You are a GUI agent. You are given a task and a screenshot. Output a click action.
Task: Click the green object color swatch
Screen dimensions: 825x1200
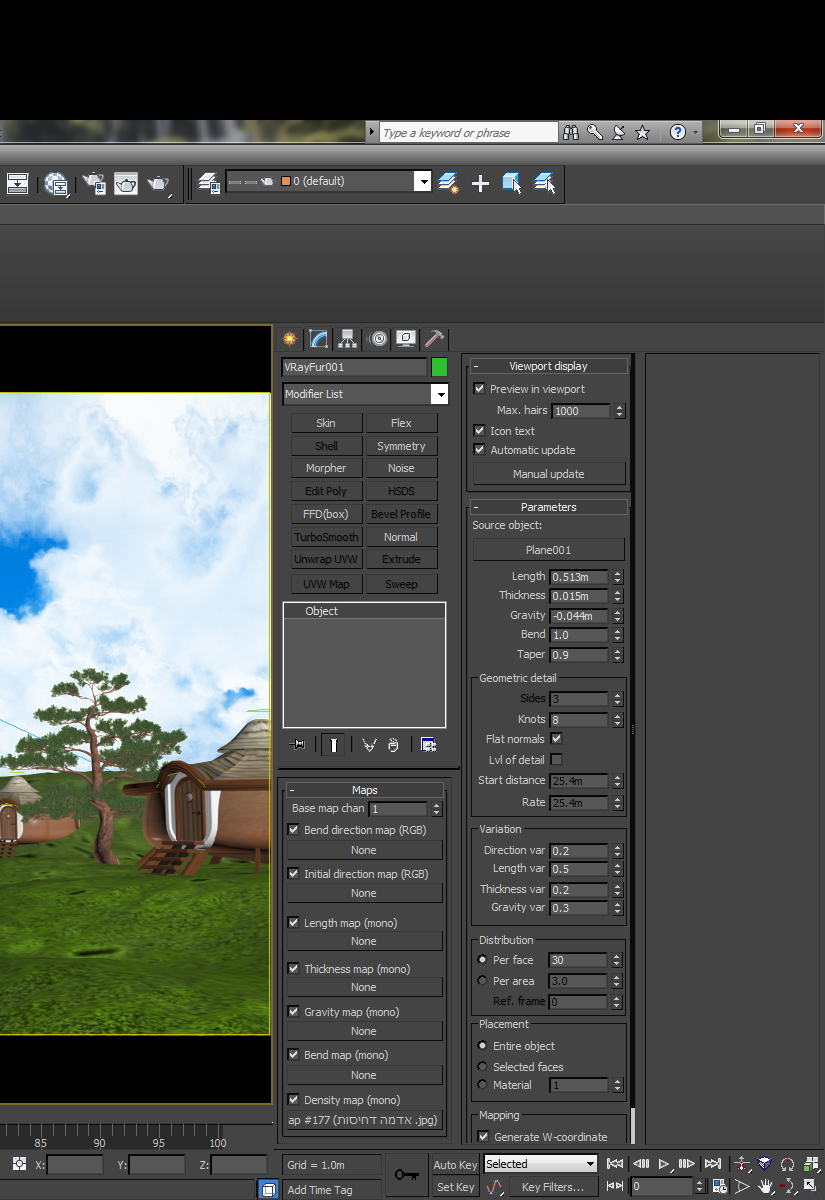pos(439,367)
